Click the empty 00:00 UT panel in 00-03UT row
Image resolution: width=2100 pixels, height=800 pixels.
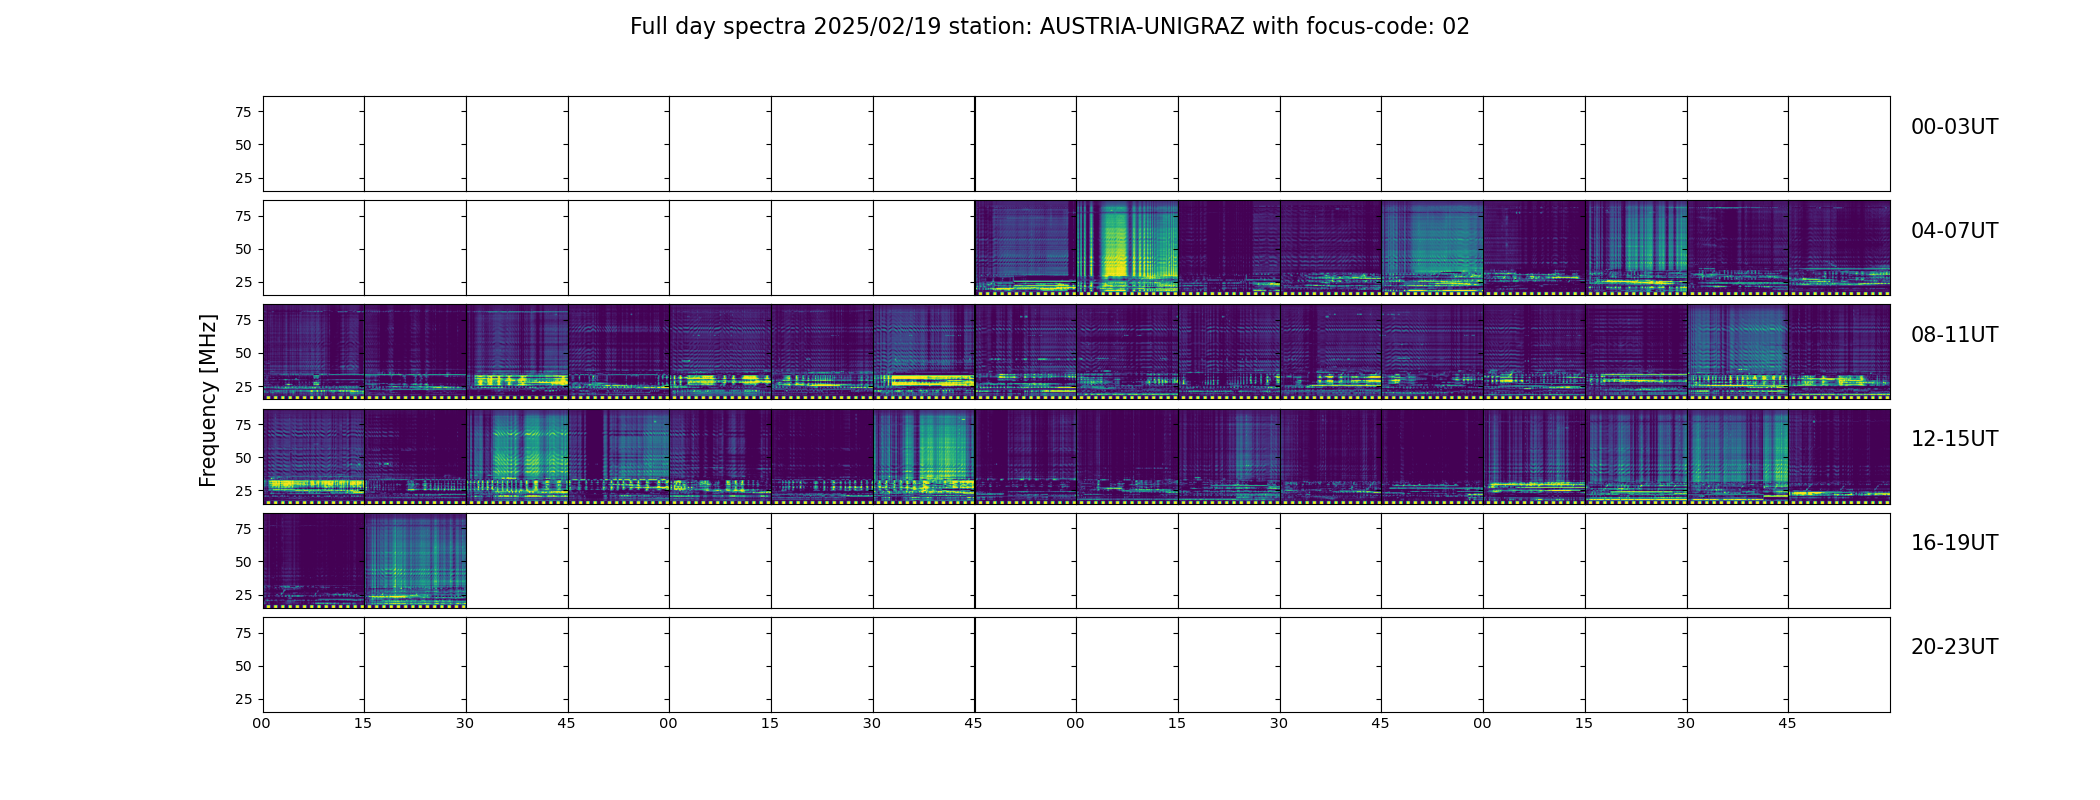click(314, 144)
